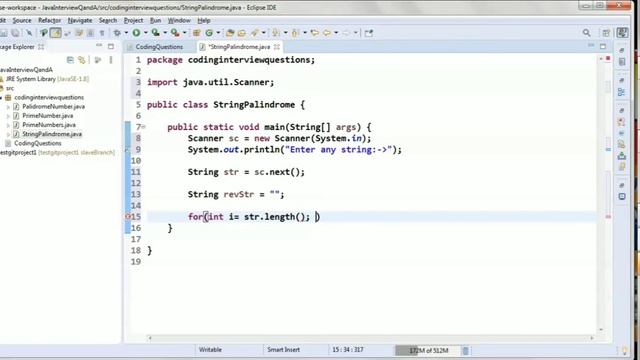Expand PalidromeNumber.java tree node
This screenshot has width=640, height=360.
(8, 107)
